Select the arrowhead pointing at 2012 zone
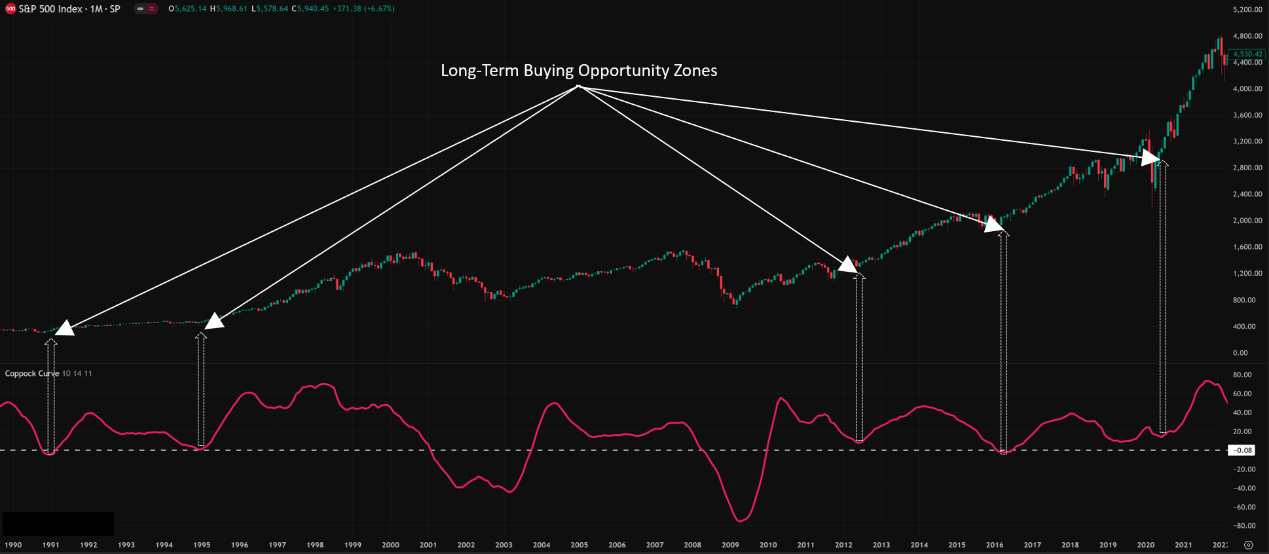This screenshot has height=554, width=1269. coord(848,265)
